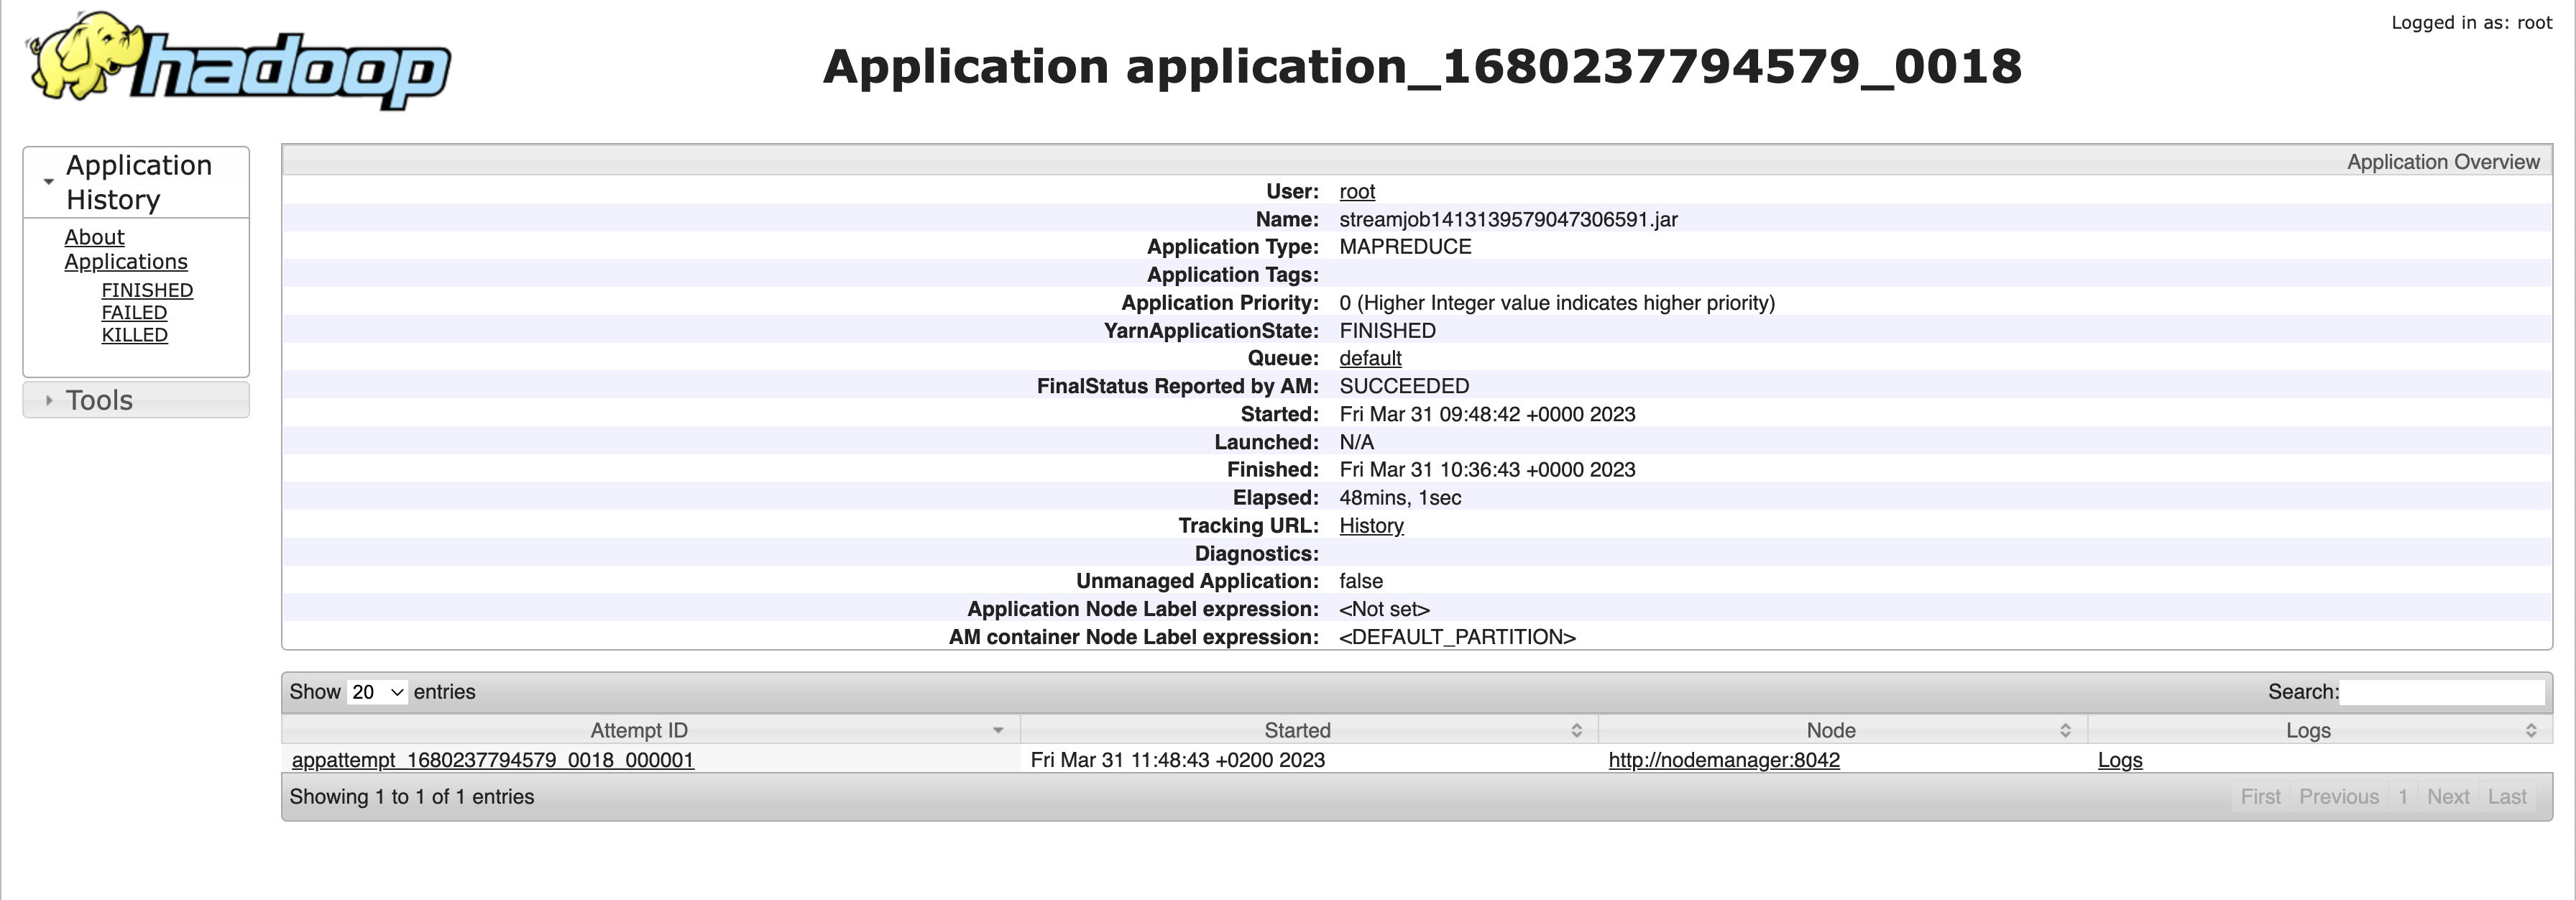Open the Applications list link
The height and width of the screenshot is (900, 2576).
(126, 262)
